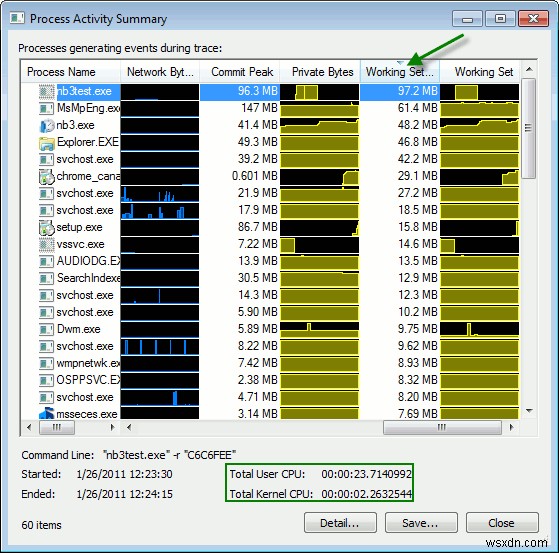The width and height of the screenshot is (559, 553).
Task: Click the MsMpEng.exe process icon
Action: pyautogui.click(x=46, y=108)
